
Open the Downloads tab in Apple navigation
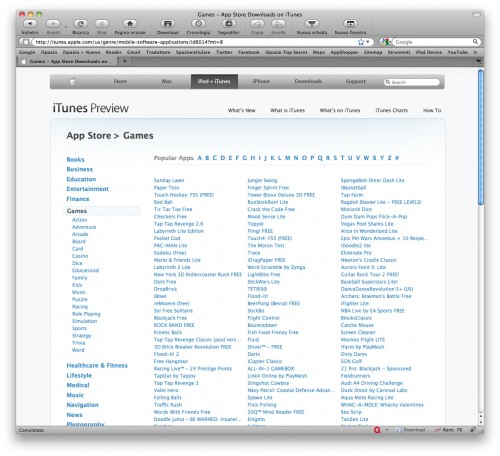click(308, 81)
